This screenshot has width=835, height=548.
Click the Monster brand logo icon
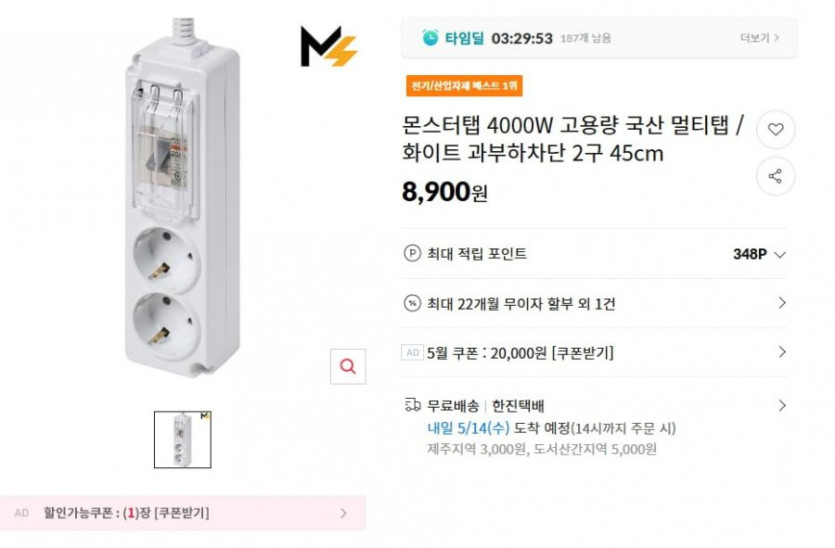[x=328, y=47]
